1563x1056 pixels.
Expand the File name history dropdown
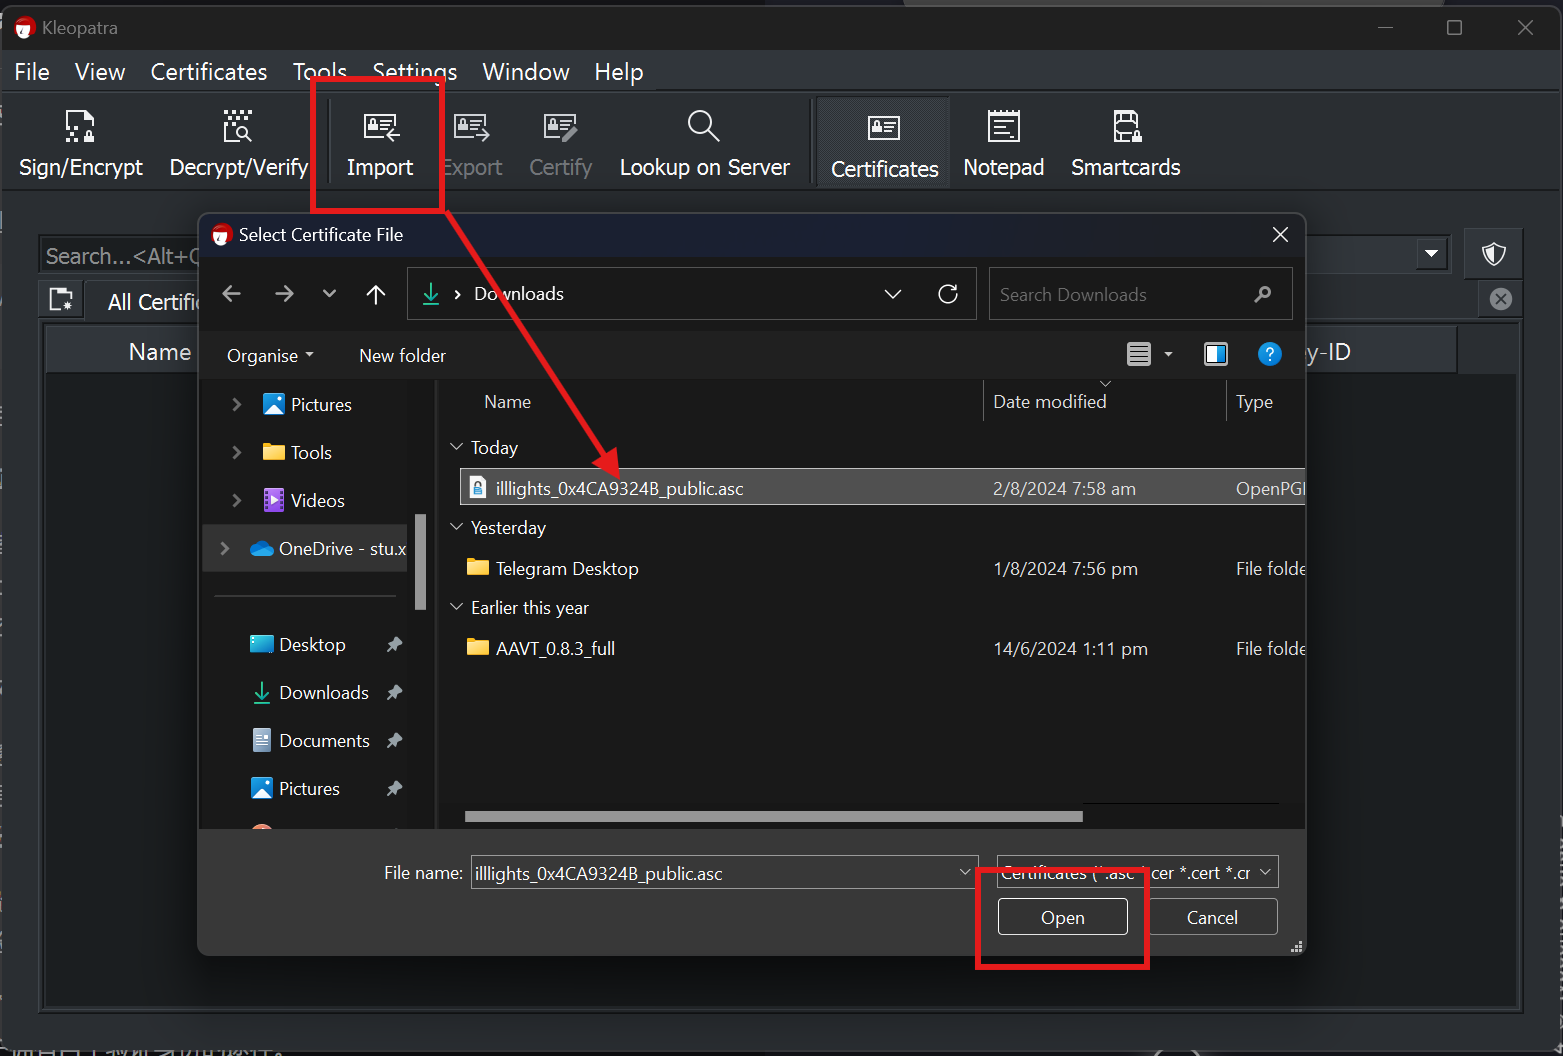click(x=965, y=873)
